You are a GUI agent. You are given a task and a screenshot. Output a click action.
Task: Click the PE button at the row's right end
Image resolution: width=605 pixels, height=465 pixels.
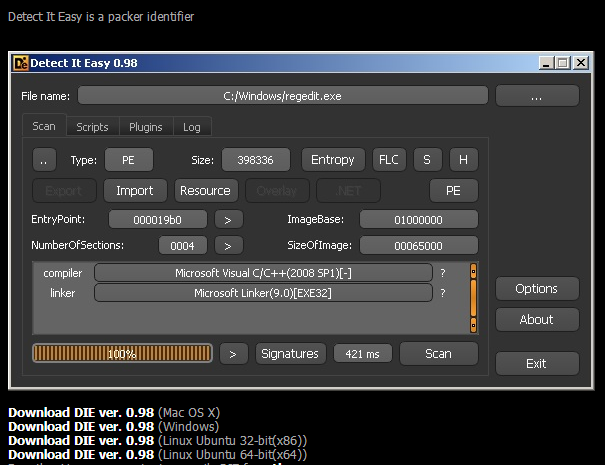click(x=453, y=191)
